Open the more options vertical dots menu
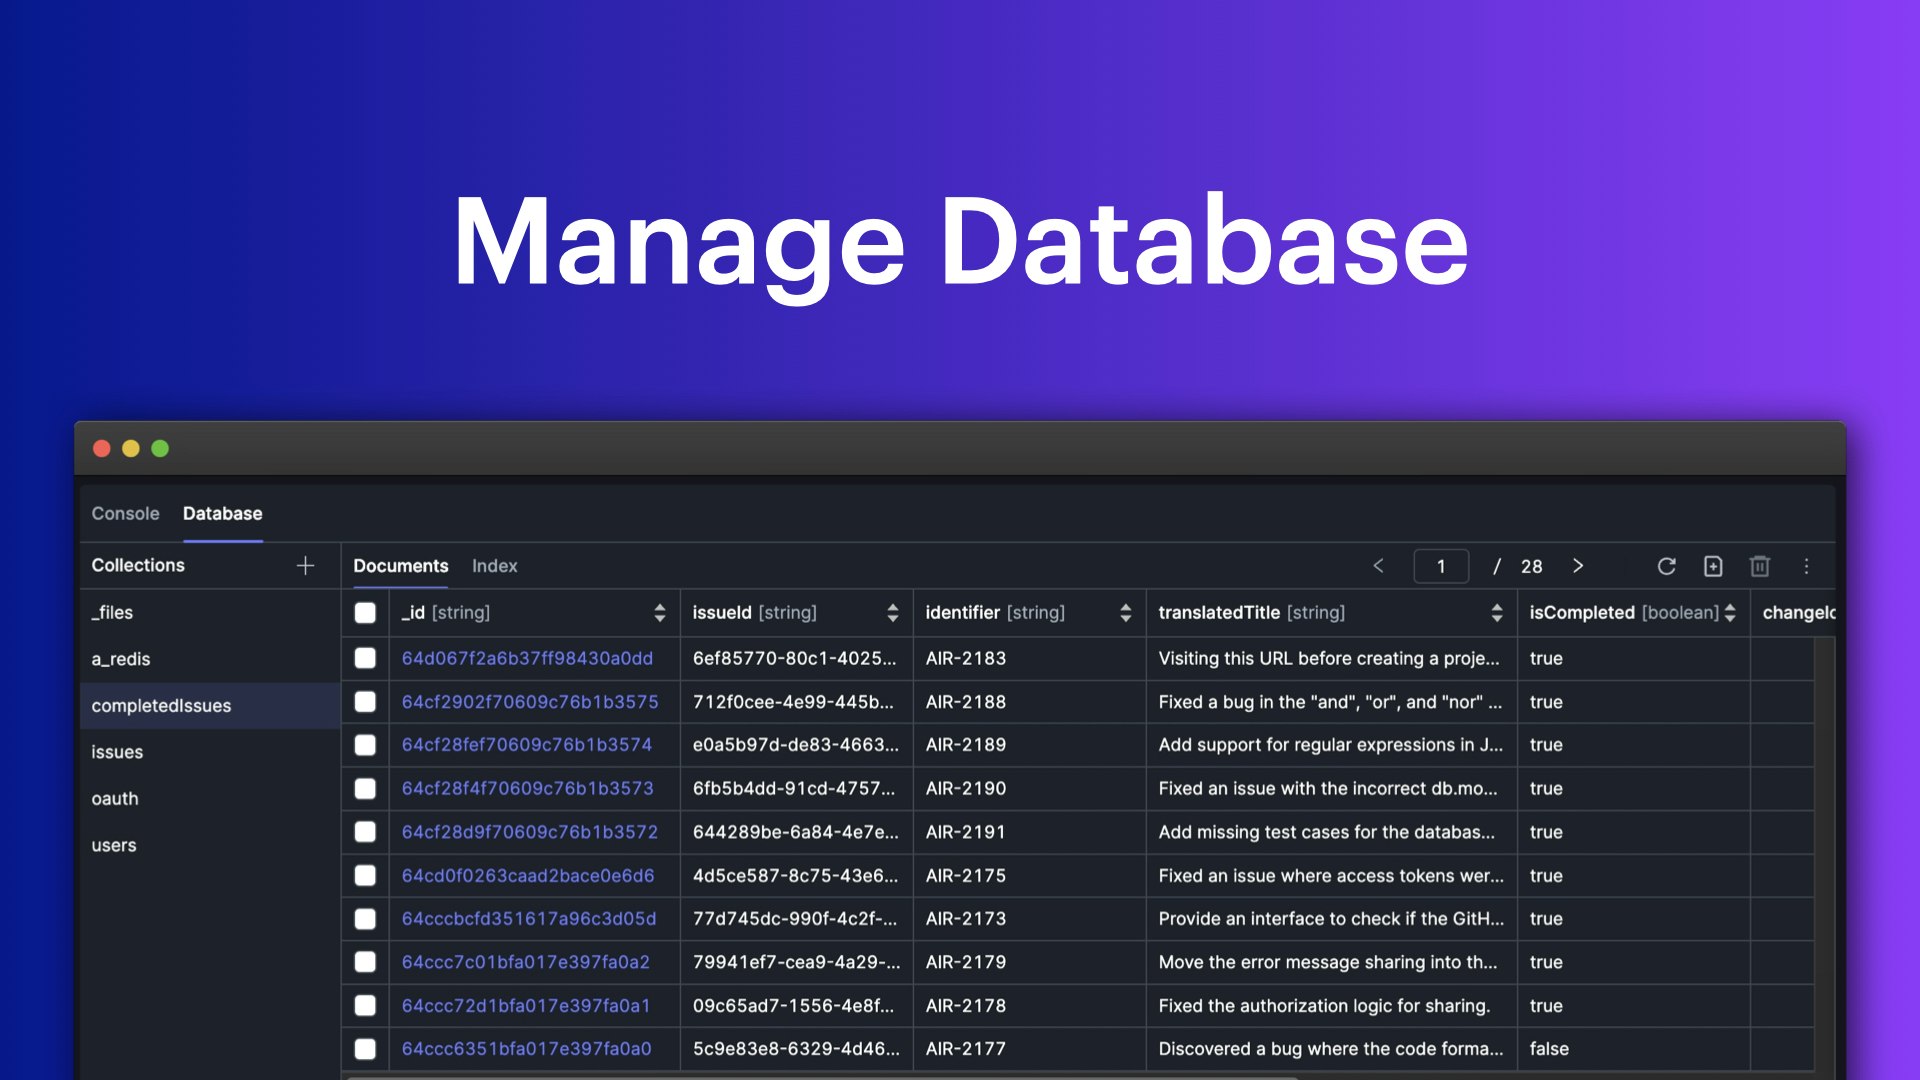Image resolution: width=1920 pixels, height=1080 pixels. 1806,566
